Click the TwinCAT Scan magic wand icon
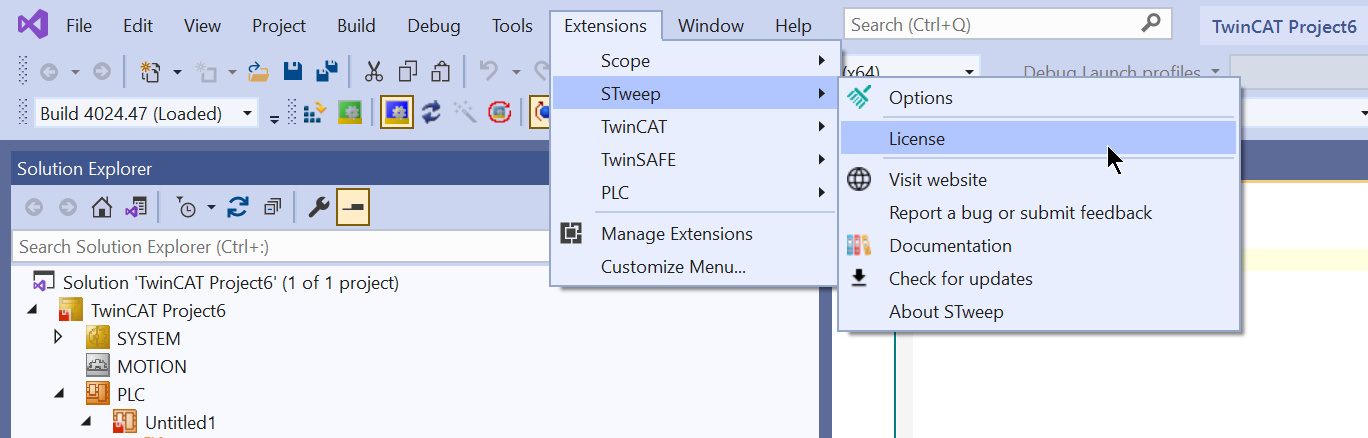 464,113
